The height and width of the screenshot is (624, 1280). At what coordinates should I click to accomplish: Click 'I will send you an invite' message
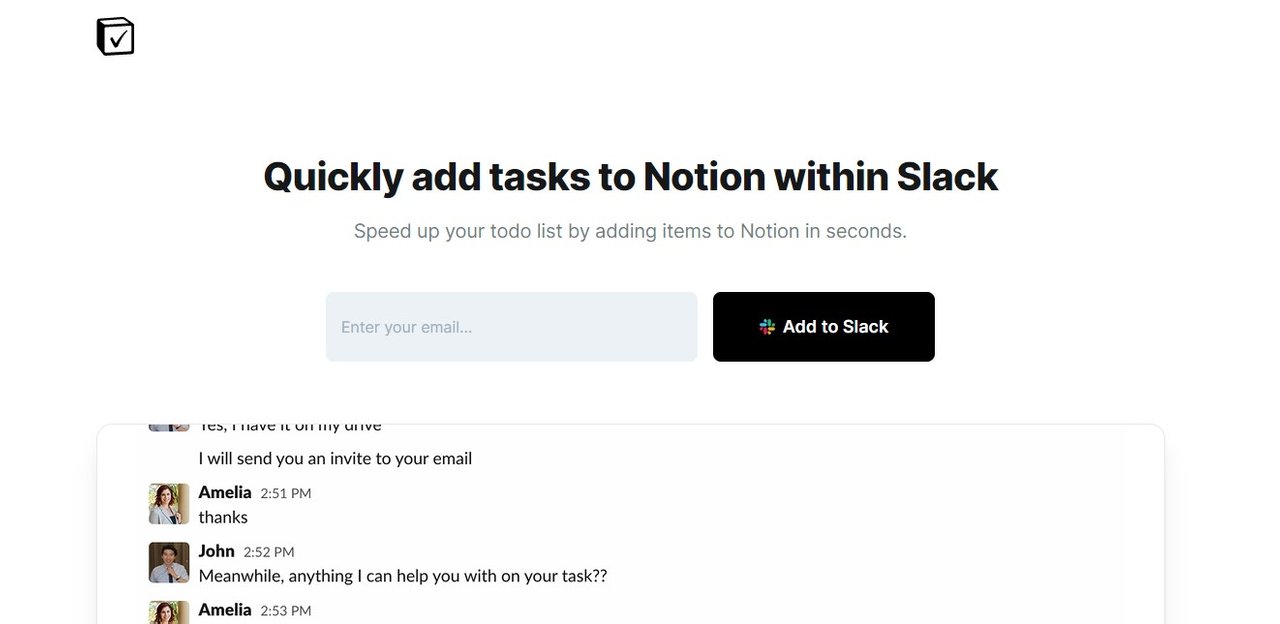(x=335, y=459)
